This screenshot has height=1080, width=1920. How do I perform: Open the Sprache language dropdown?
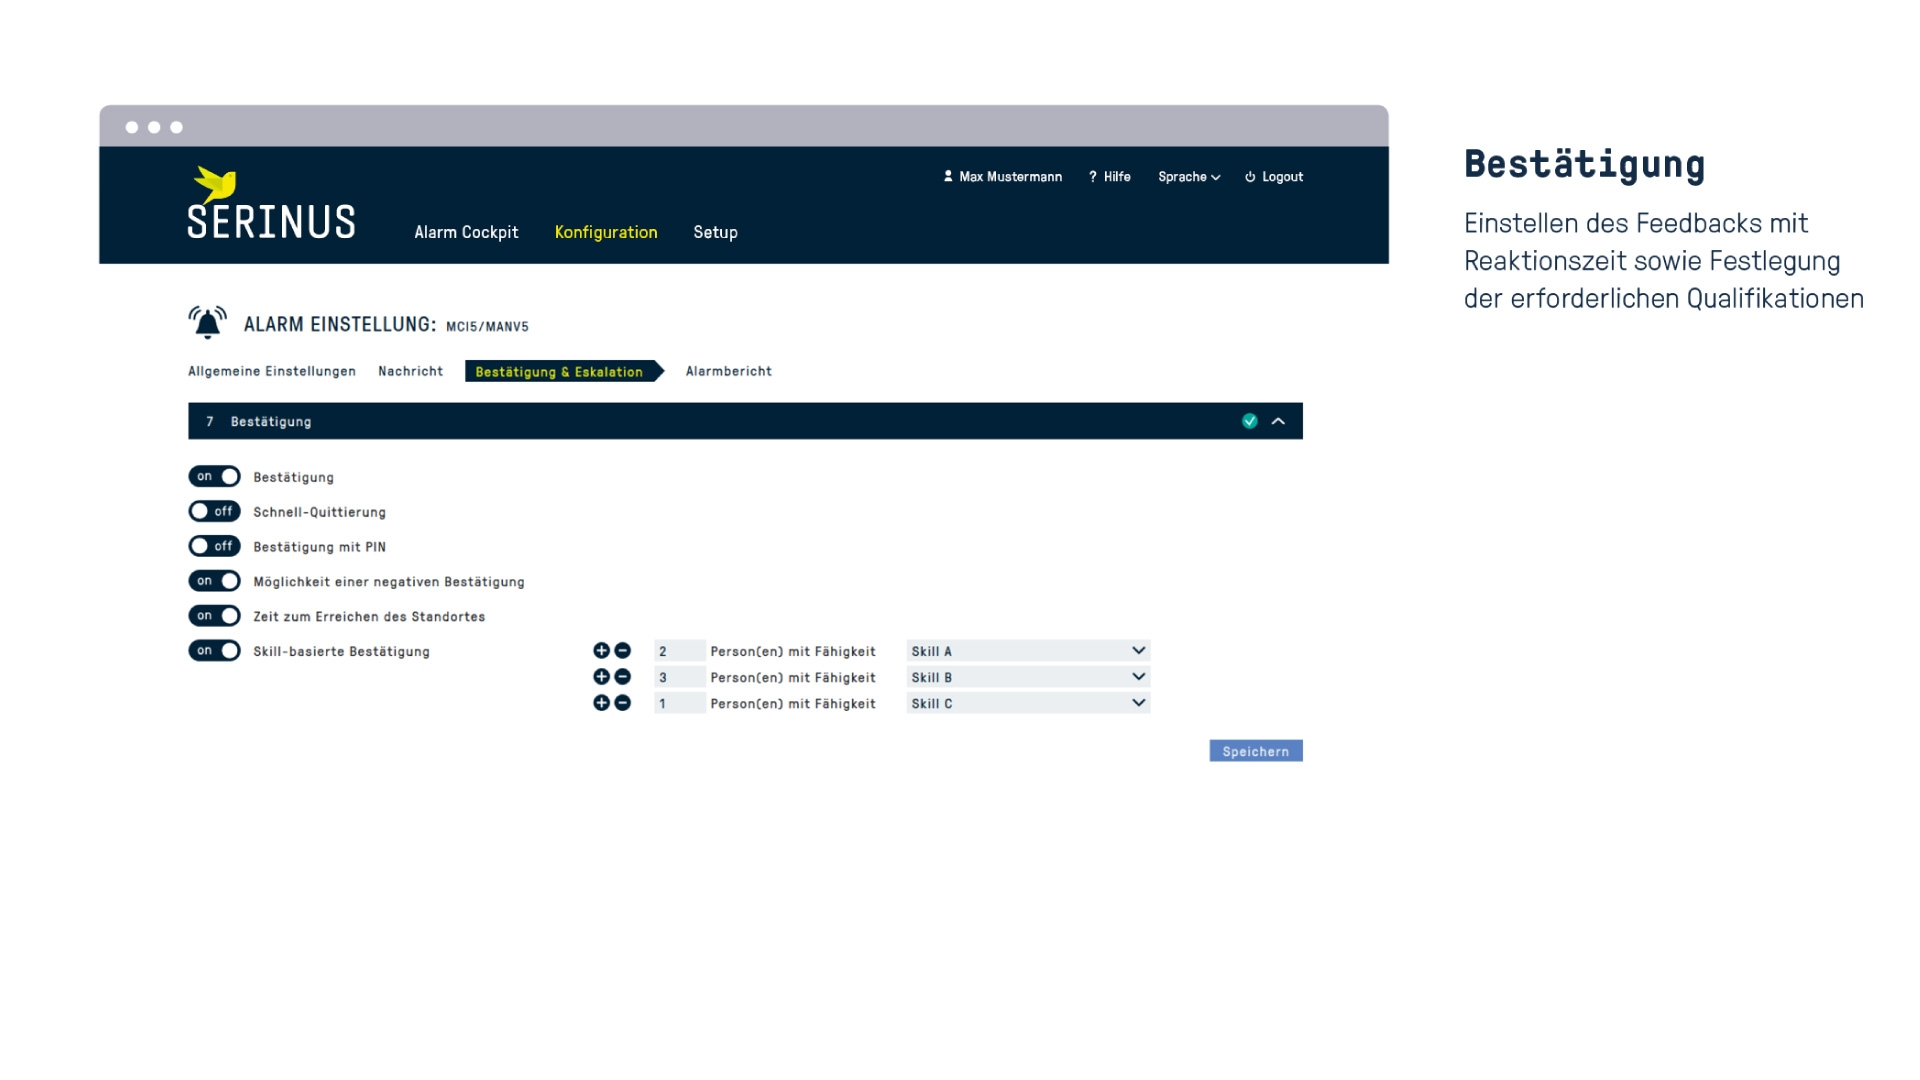pos(1189,177)
